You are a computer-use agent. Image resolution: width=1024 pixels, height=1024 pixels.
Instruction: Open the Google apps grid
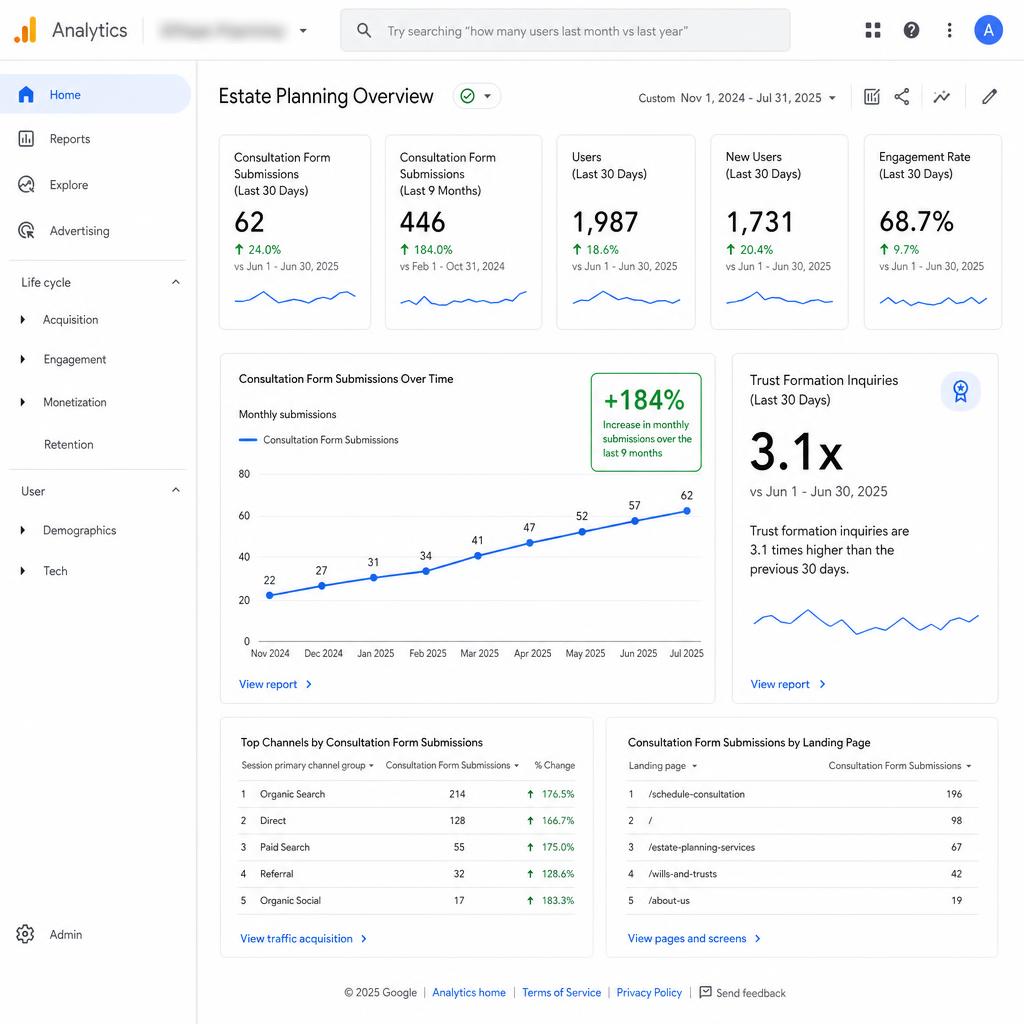(x=872, y=30)
